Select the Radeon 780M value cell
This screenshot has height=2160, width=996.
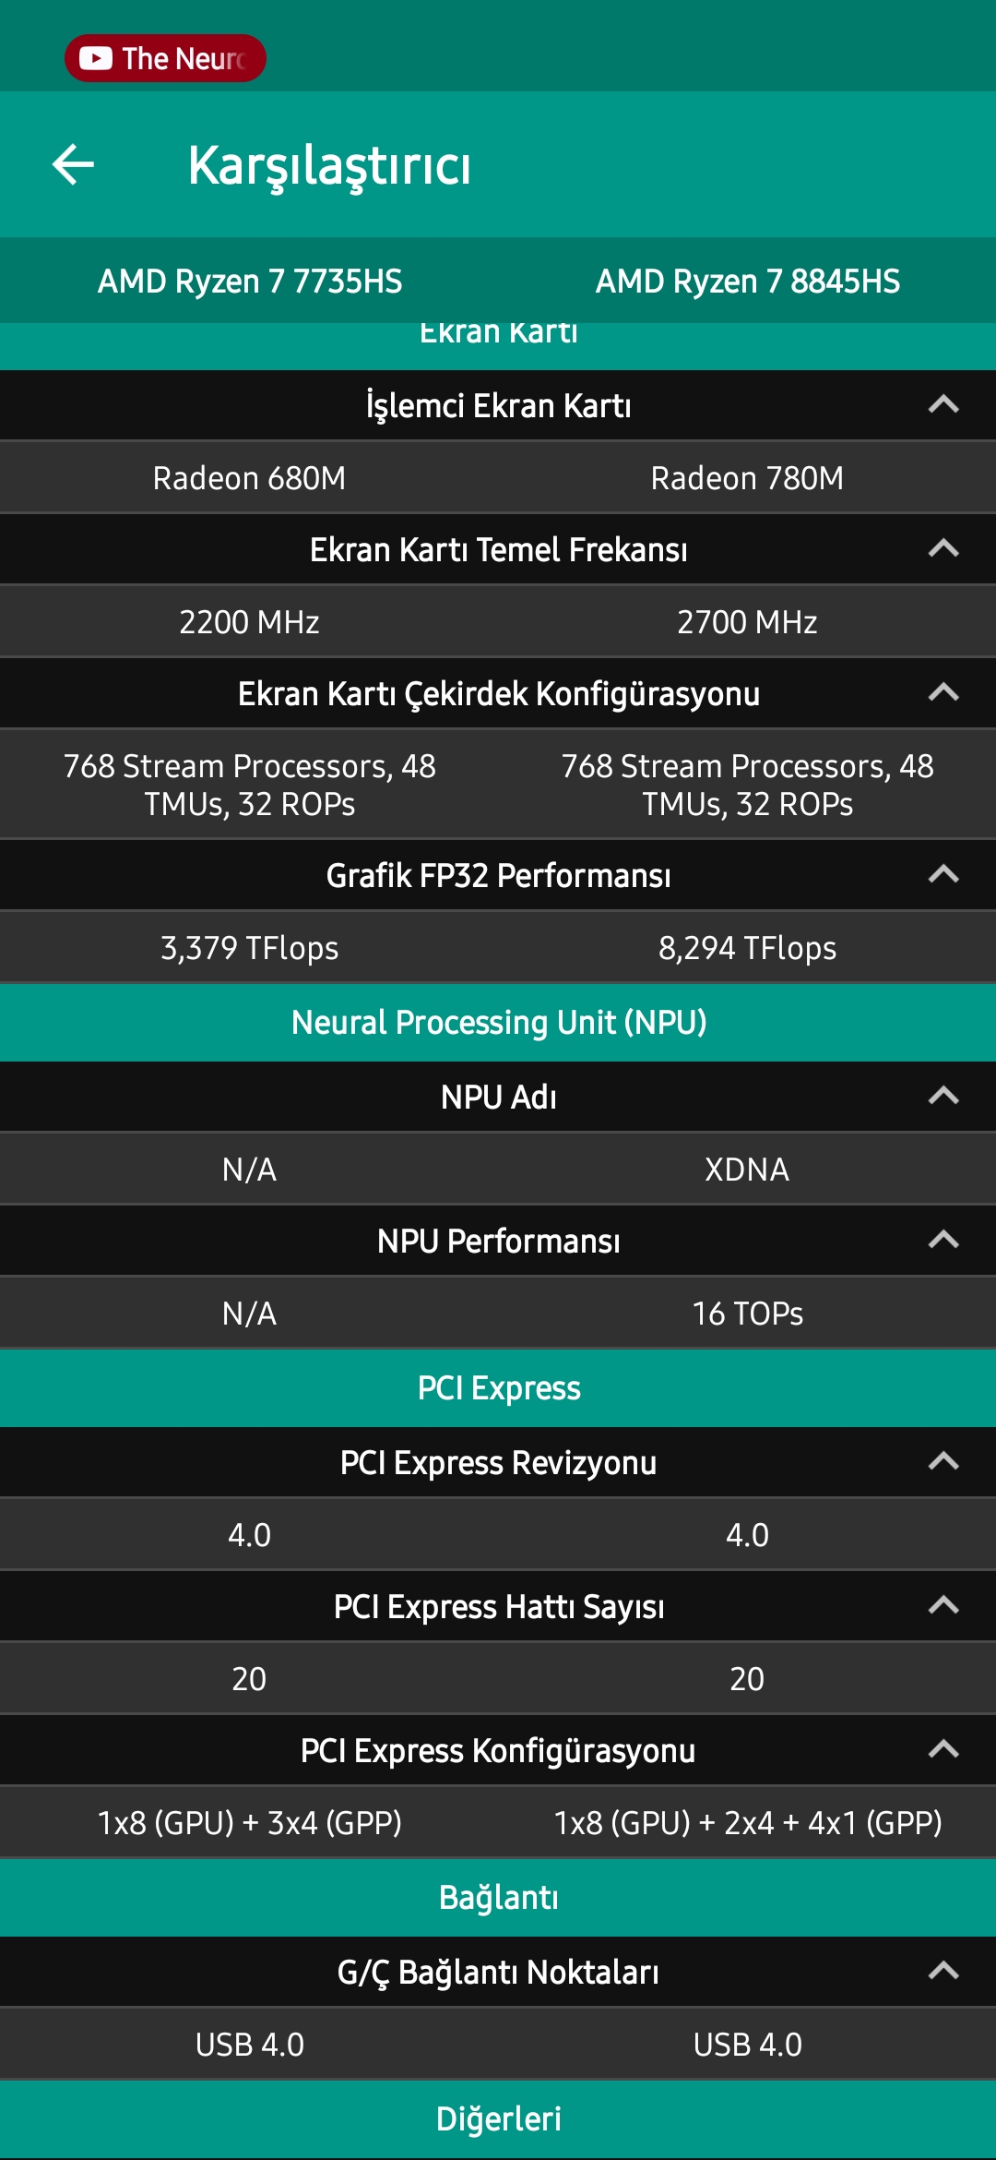747,478
